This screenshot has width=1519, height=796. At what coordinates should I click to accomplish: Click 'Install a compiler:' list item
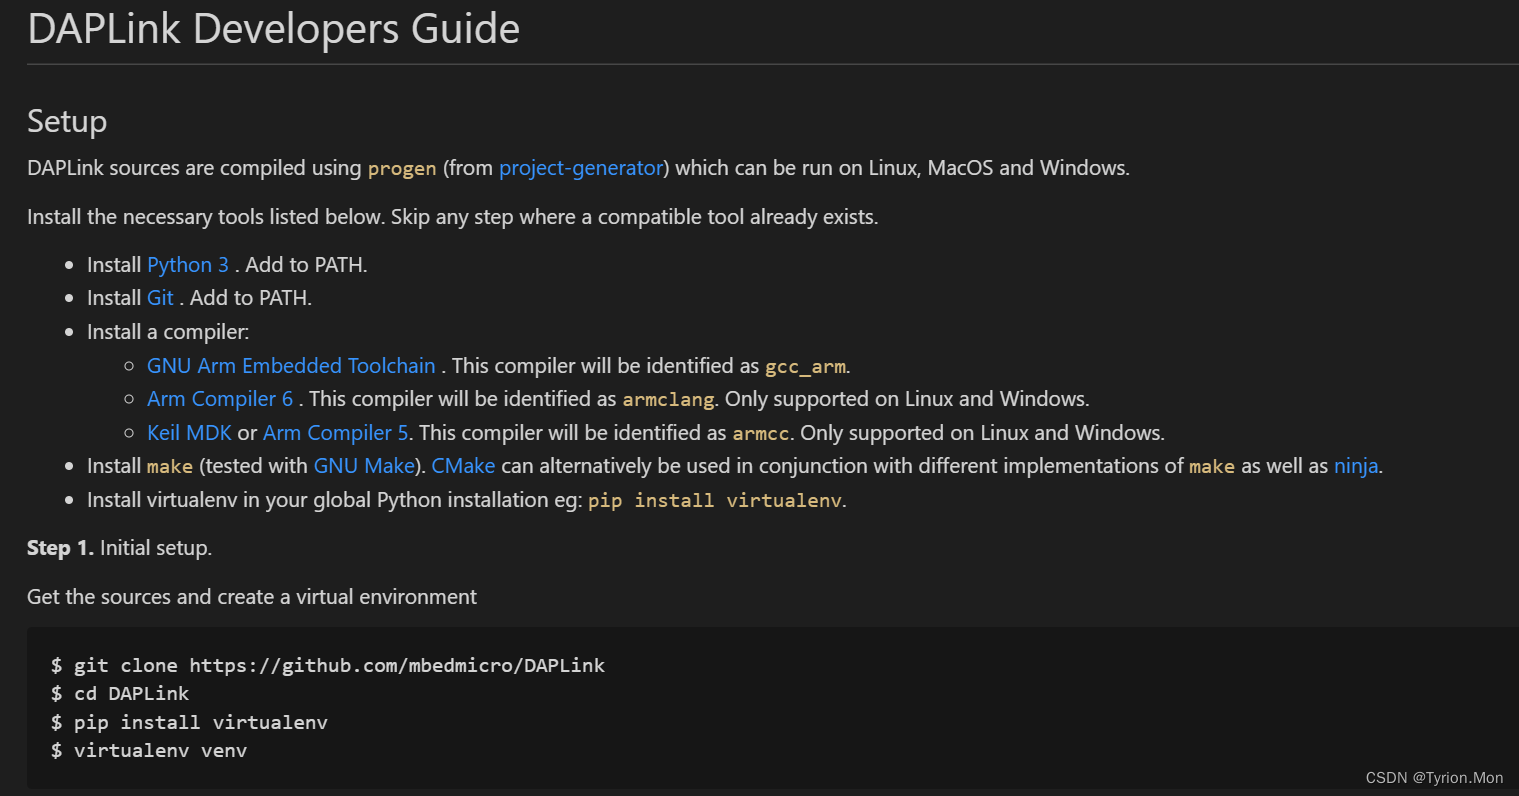pyautogui.click(x=168, y=332)
